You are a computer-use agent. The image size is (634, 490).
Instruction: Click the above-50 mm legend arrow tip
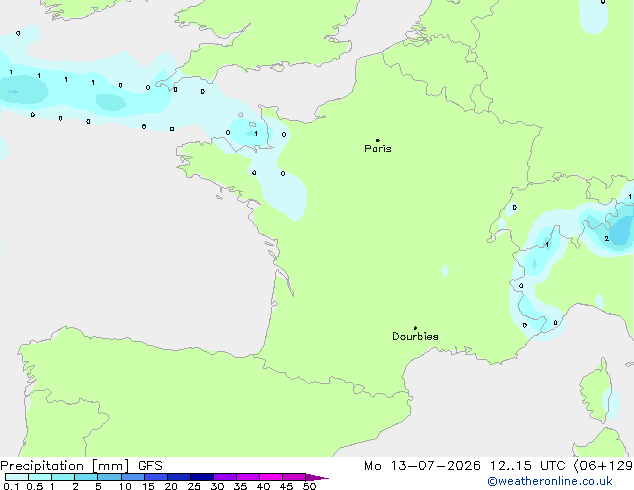click(x=317, y=477)
